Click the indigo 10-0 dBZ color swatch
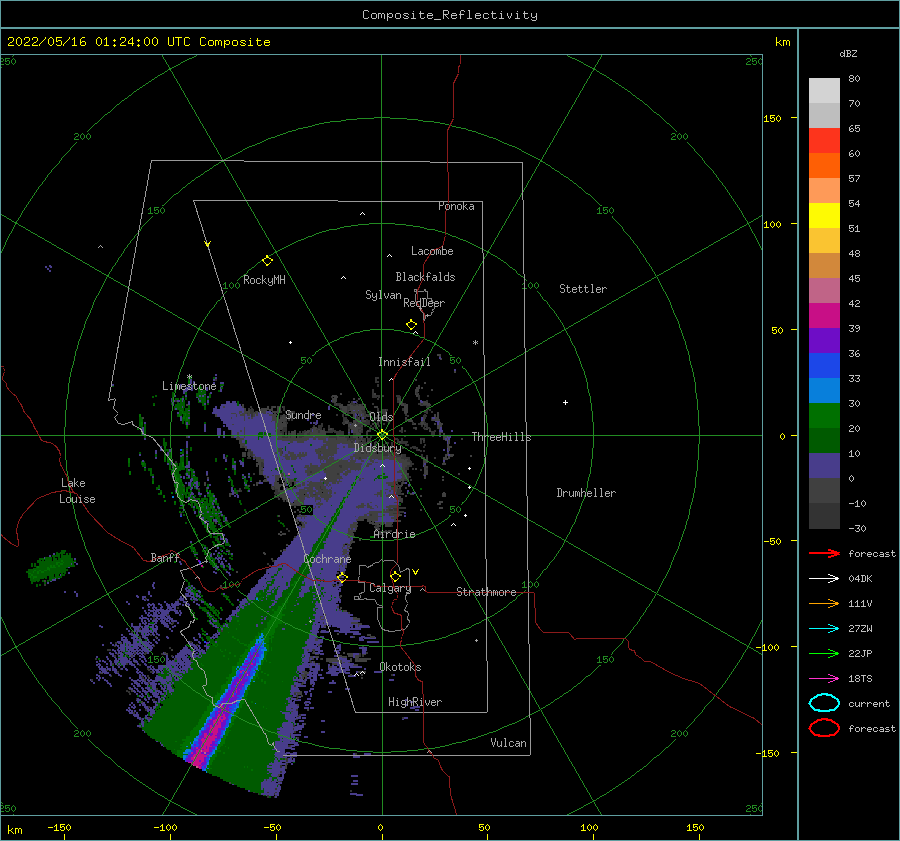Image resolution: width=900 pixels, height=841 pixels. click(x=824, y=466)
